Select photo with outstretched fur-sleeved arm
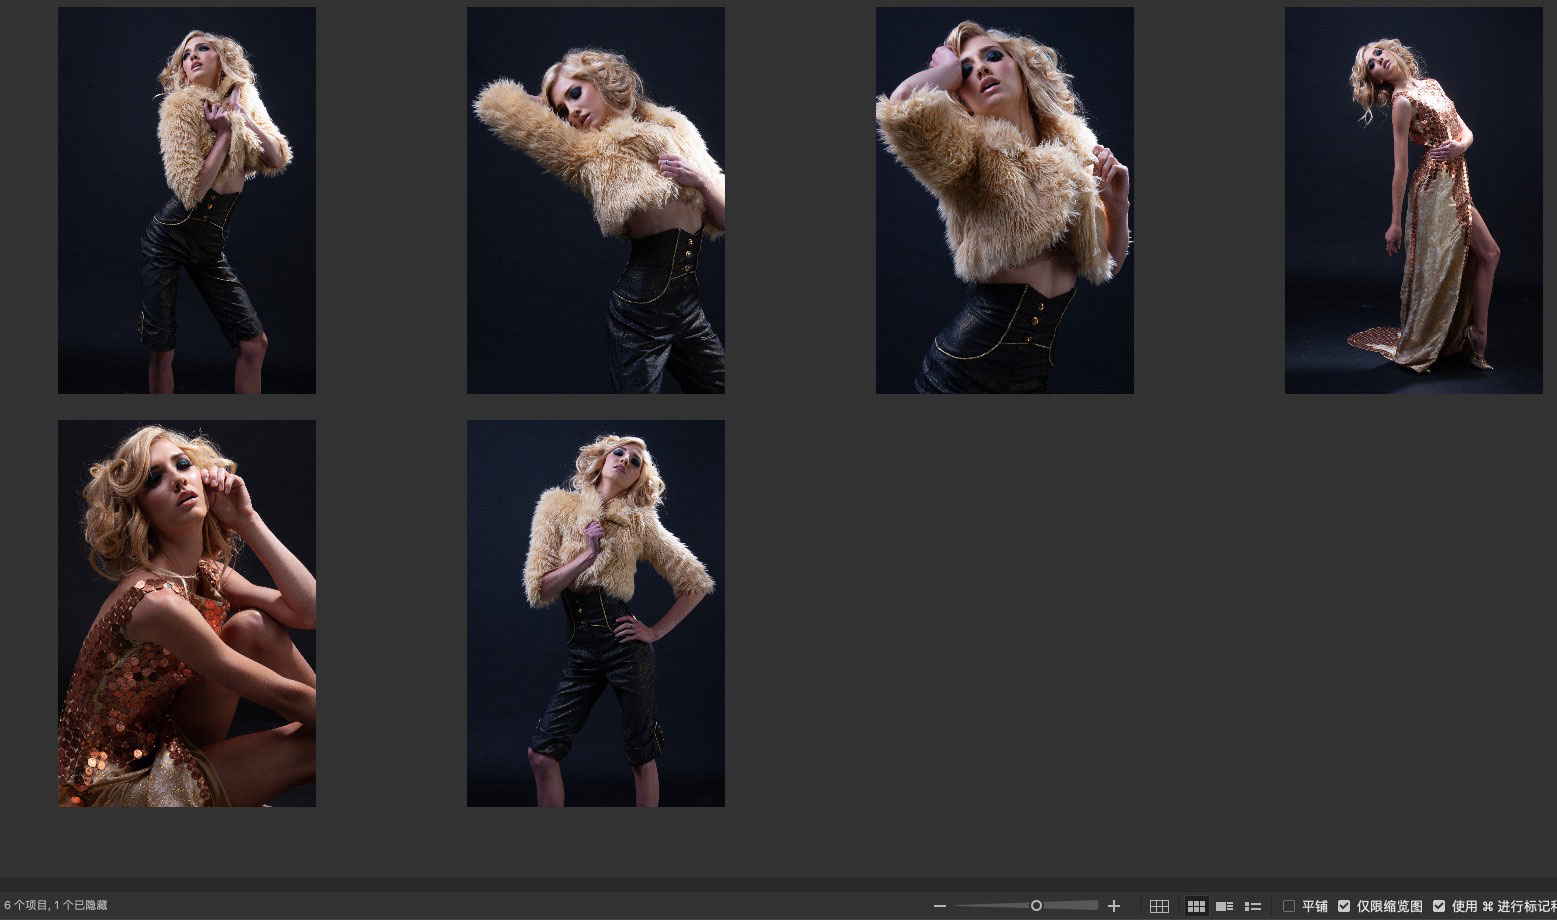 [x=596, y=200]
